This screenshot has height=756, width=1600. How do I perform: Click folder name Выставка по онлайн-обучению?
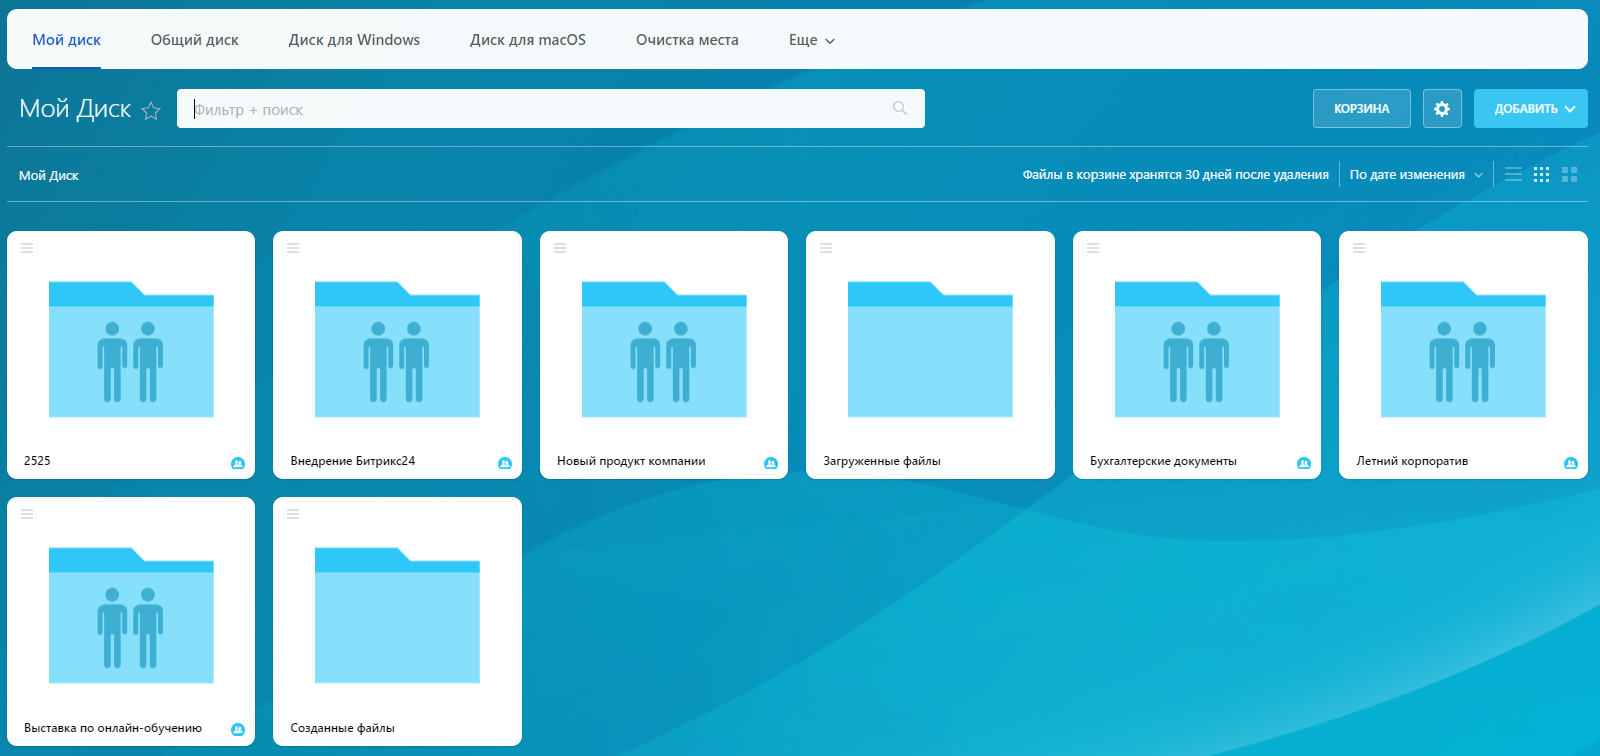pyautogui.click(x=113, y=728)
